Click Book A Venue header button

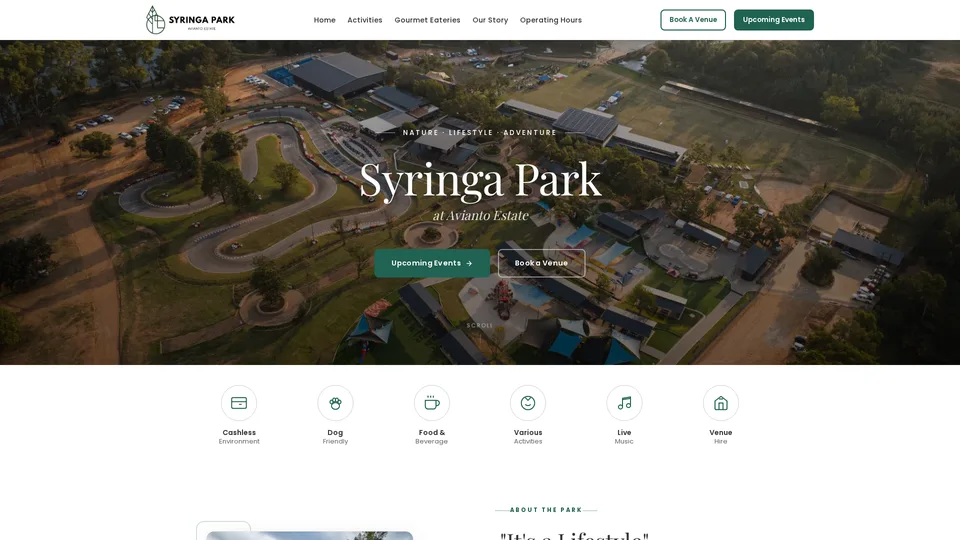coord(693,20)
